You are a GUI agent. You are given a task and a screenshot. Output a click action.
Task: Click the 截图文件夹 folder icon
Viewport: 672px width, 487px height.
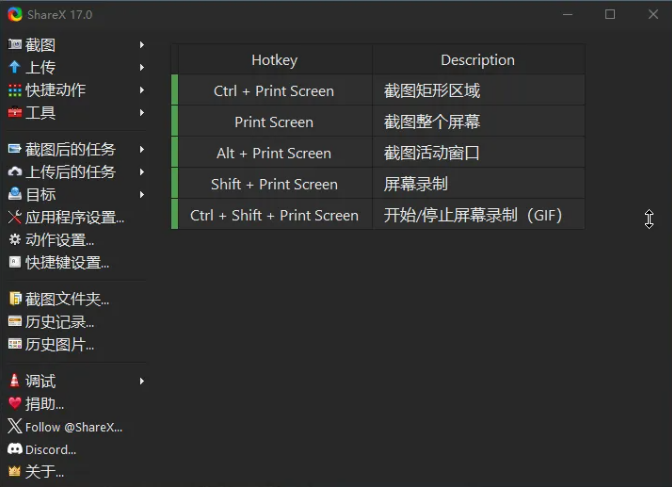(15, 298)
